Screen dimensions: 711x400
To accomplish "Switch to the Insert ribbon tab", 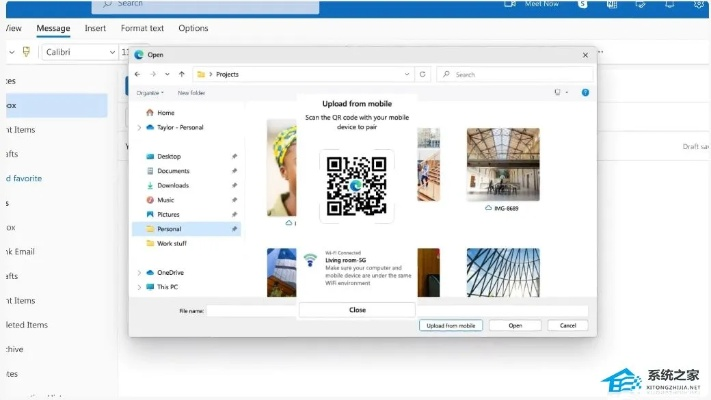I will [x=95, y=28].
